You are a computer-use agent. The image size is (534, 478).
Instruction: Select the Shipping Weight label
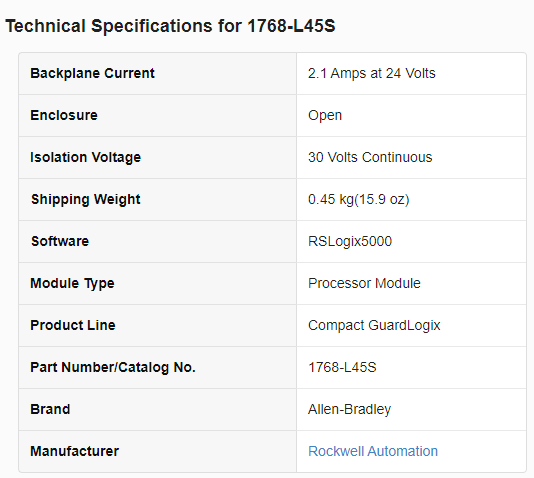coord(85,200)
